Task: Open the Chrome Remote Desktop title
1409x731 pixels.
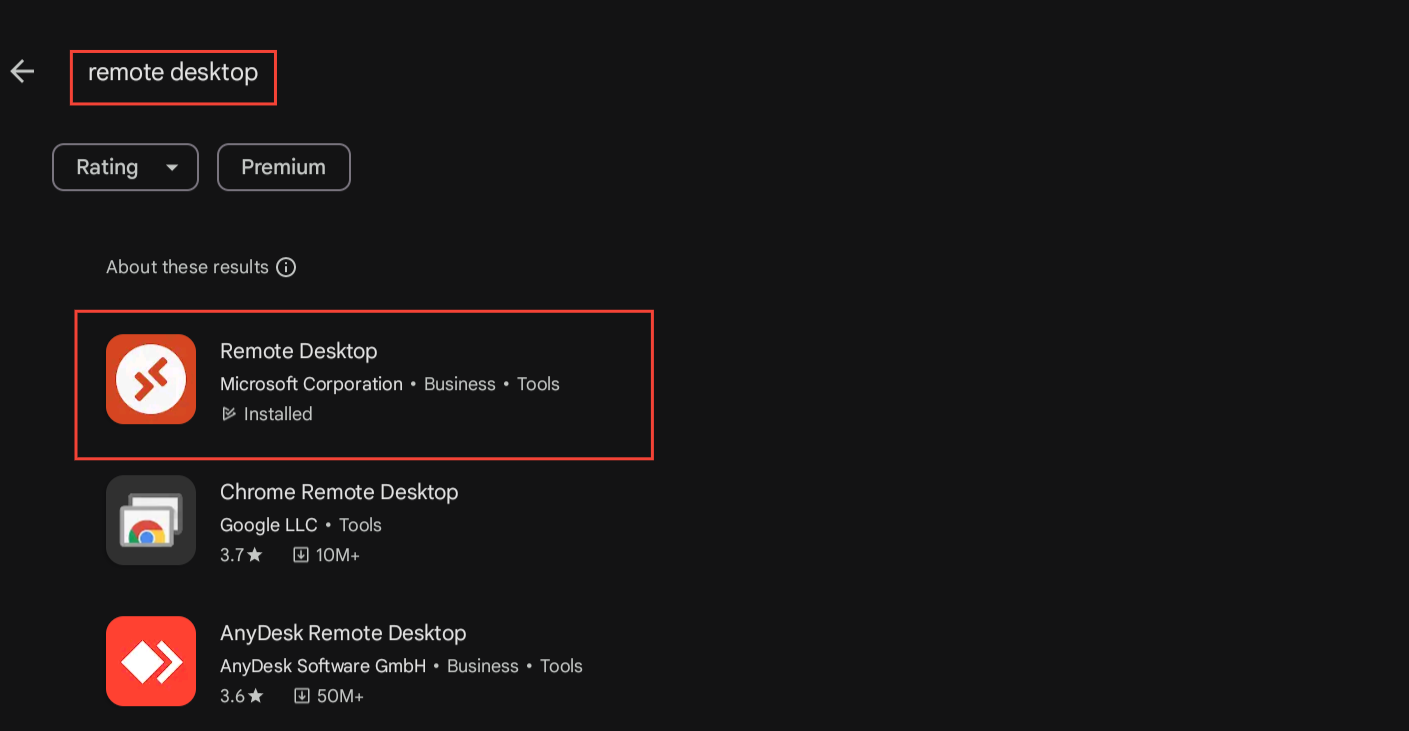Action: tap(339, 492)
